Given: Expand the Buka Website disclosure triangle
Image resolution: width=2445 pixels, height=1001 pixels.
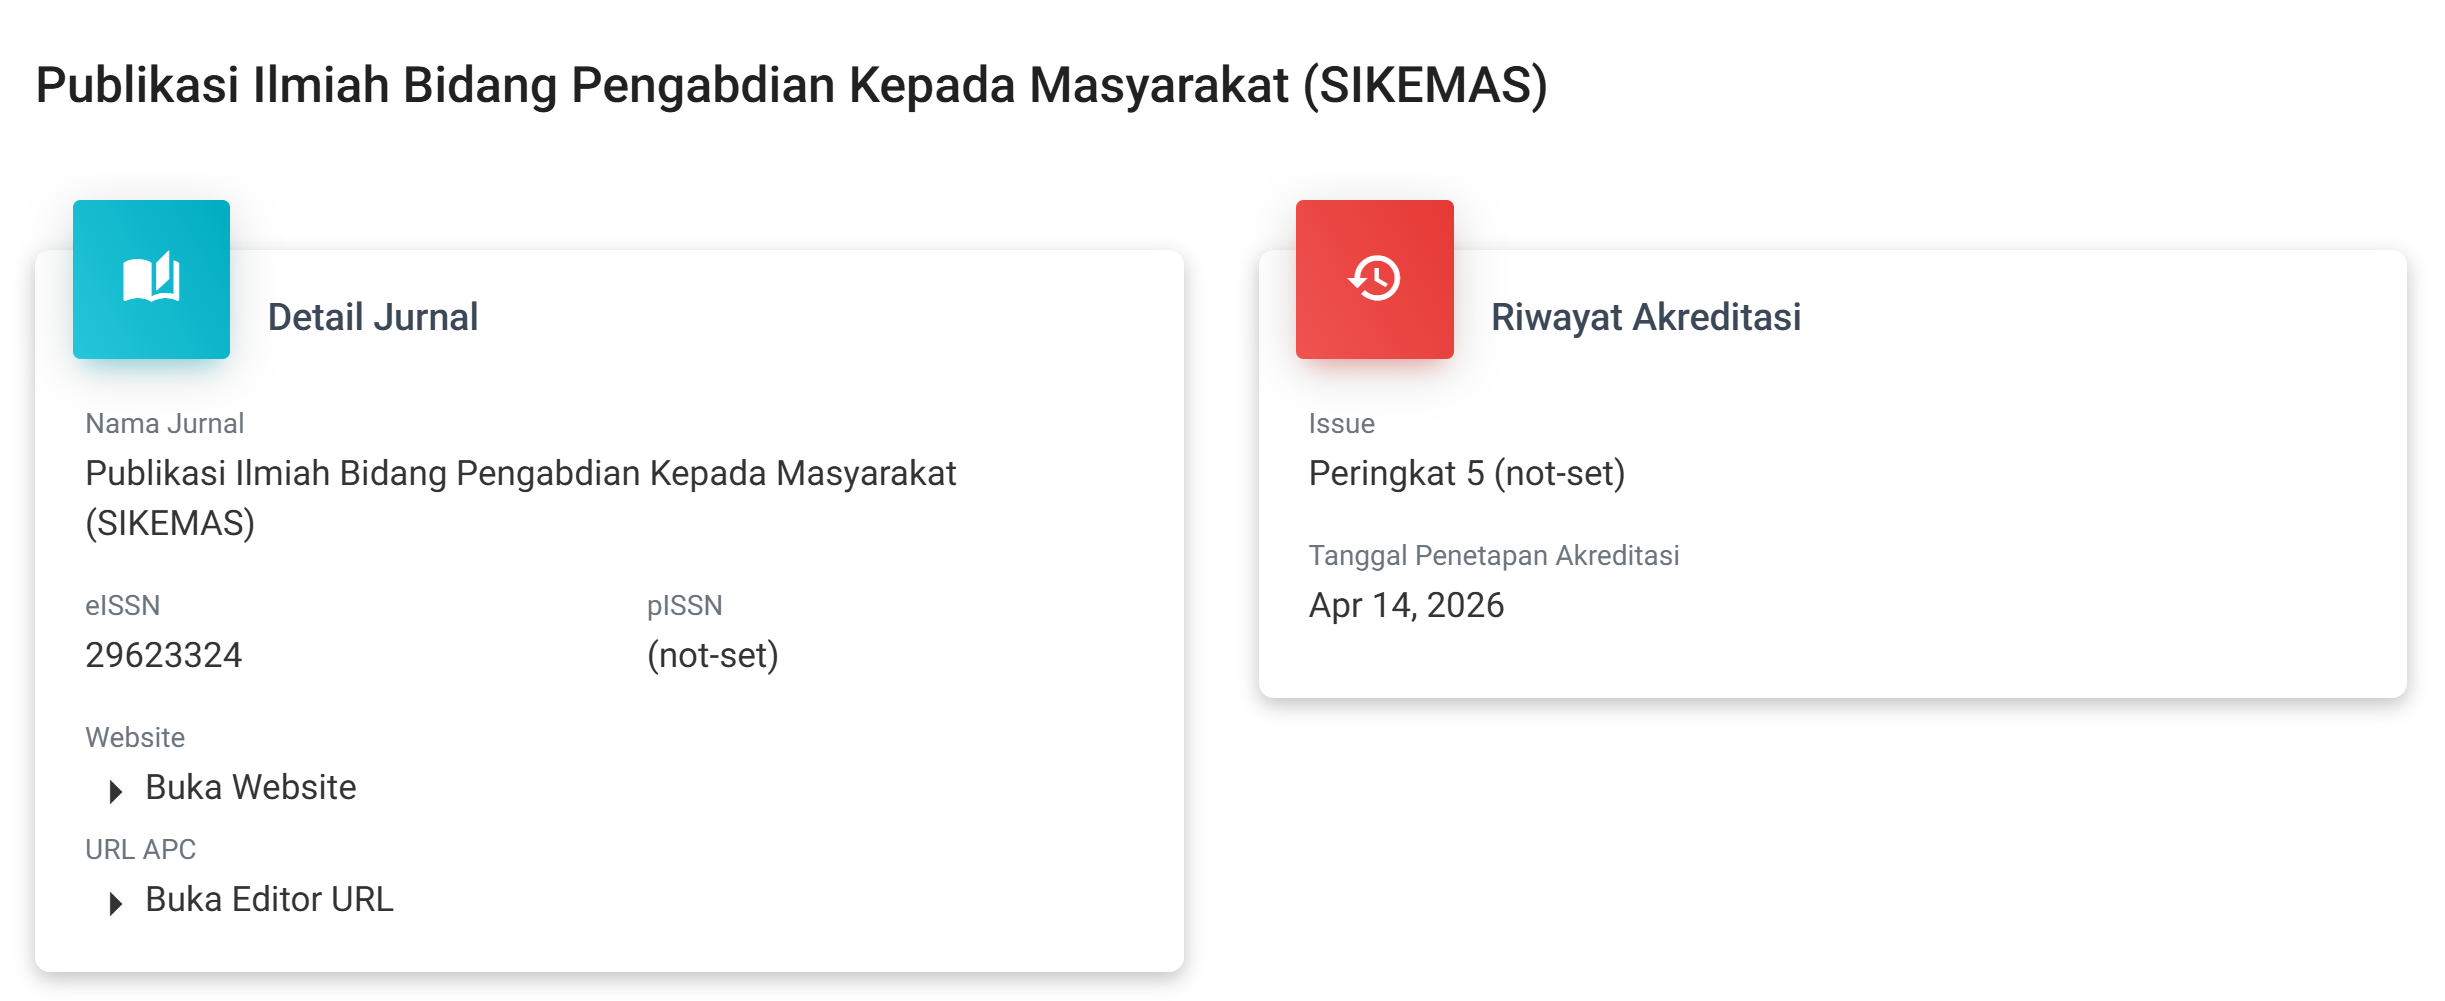Looking at the screenshot, I should [x=116, y=791].
